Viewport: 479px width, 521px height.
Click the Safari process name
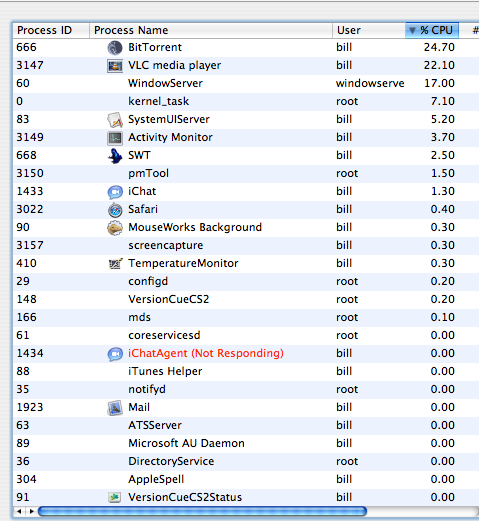pyautogui.click(x=143, y=209)
